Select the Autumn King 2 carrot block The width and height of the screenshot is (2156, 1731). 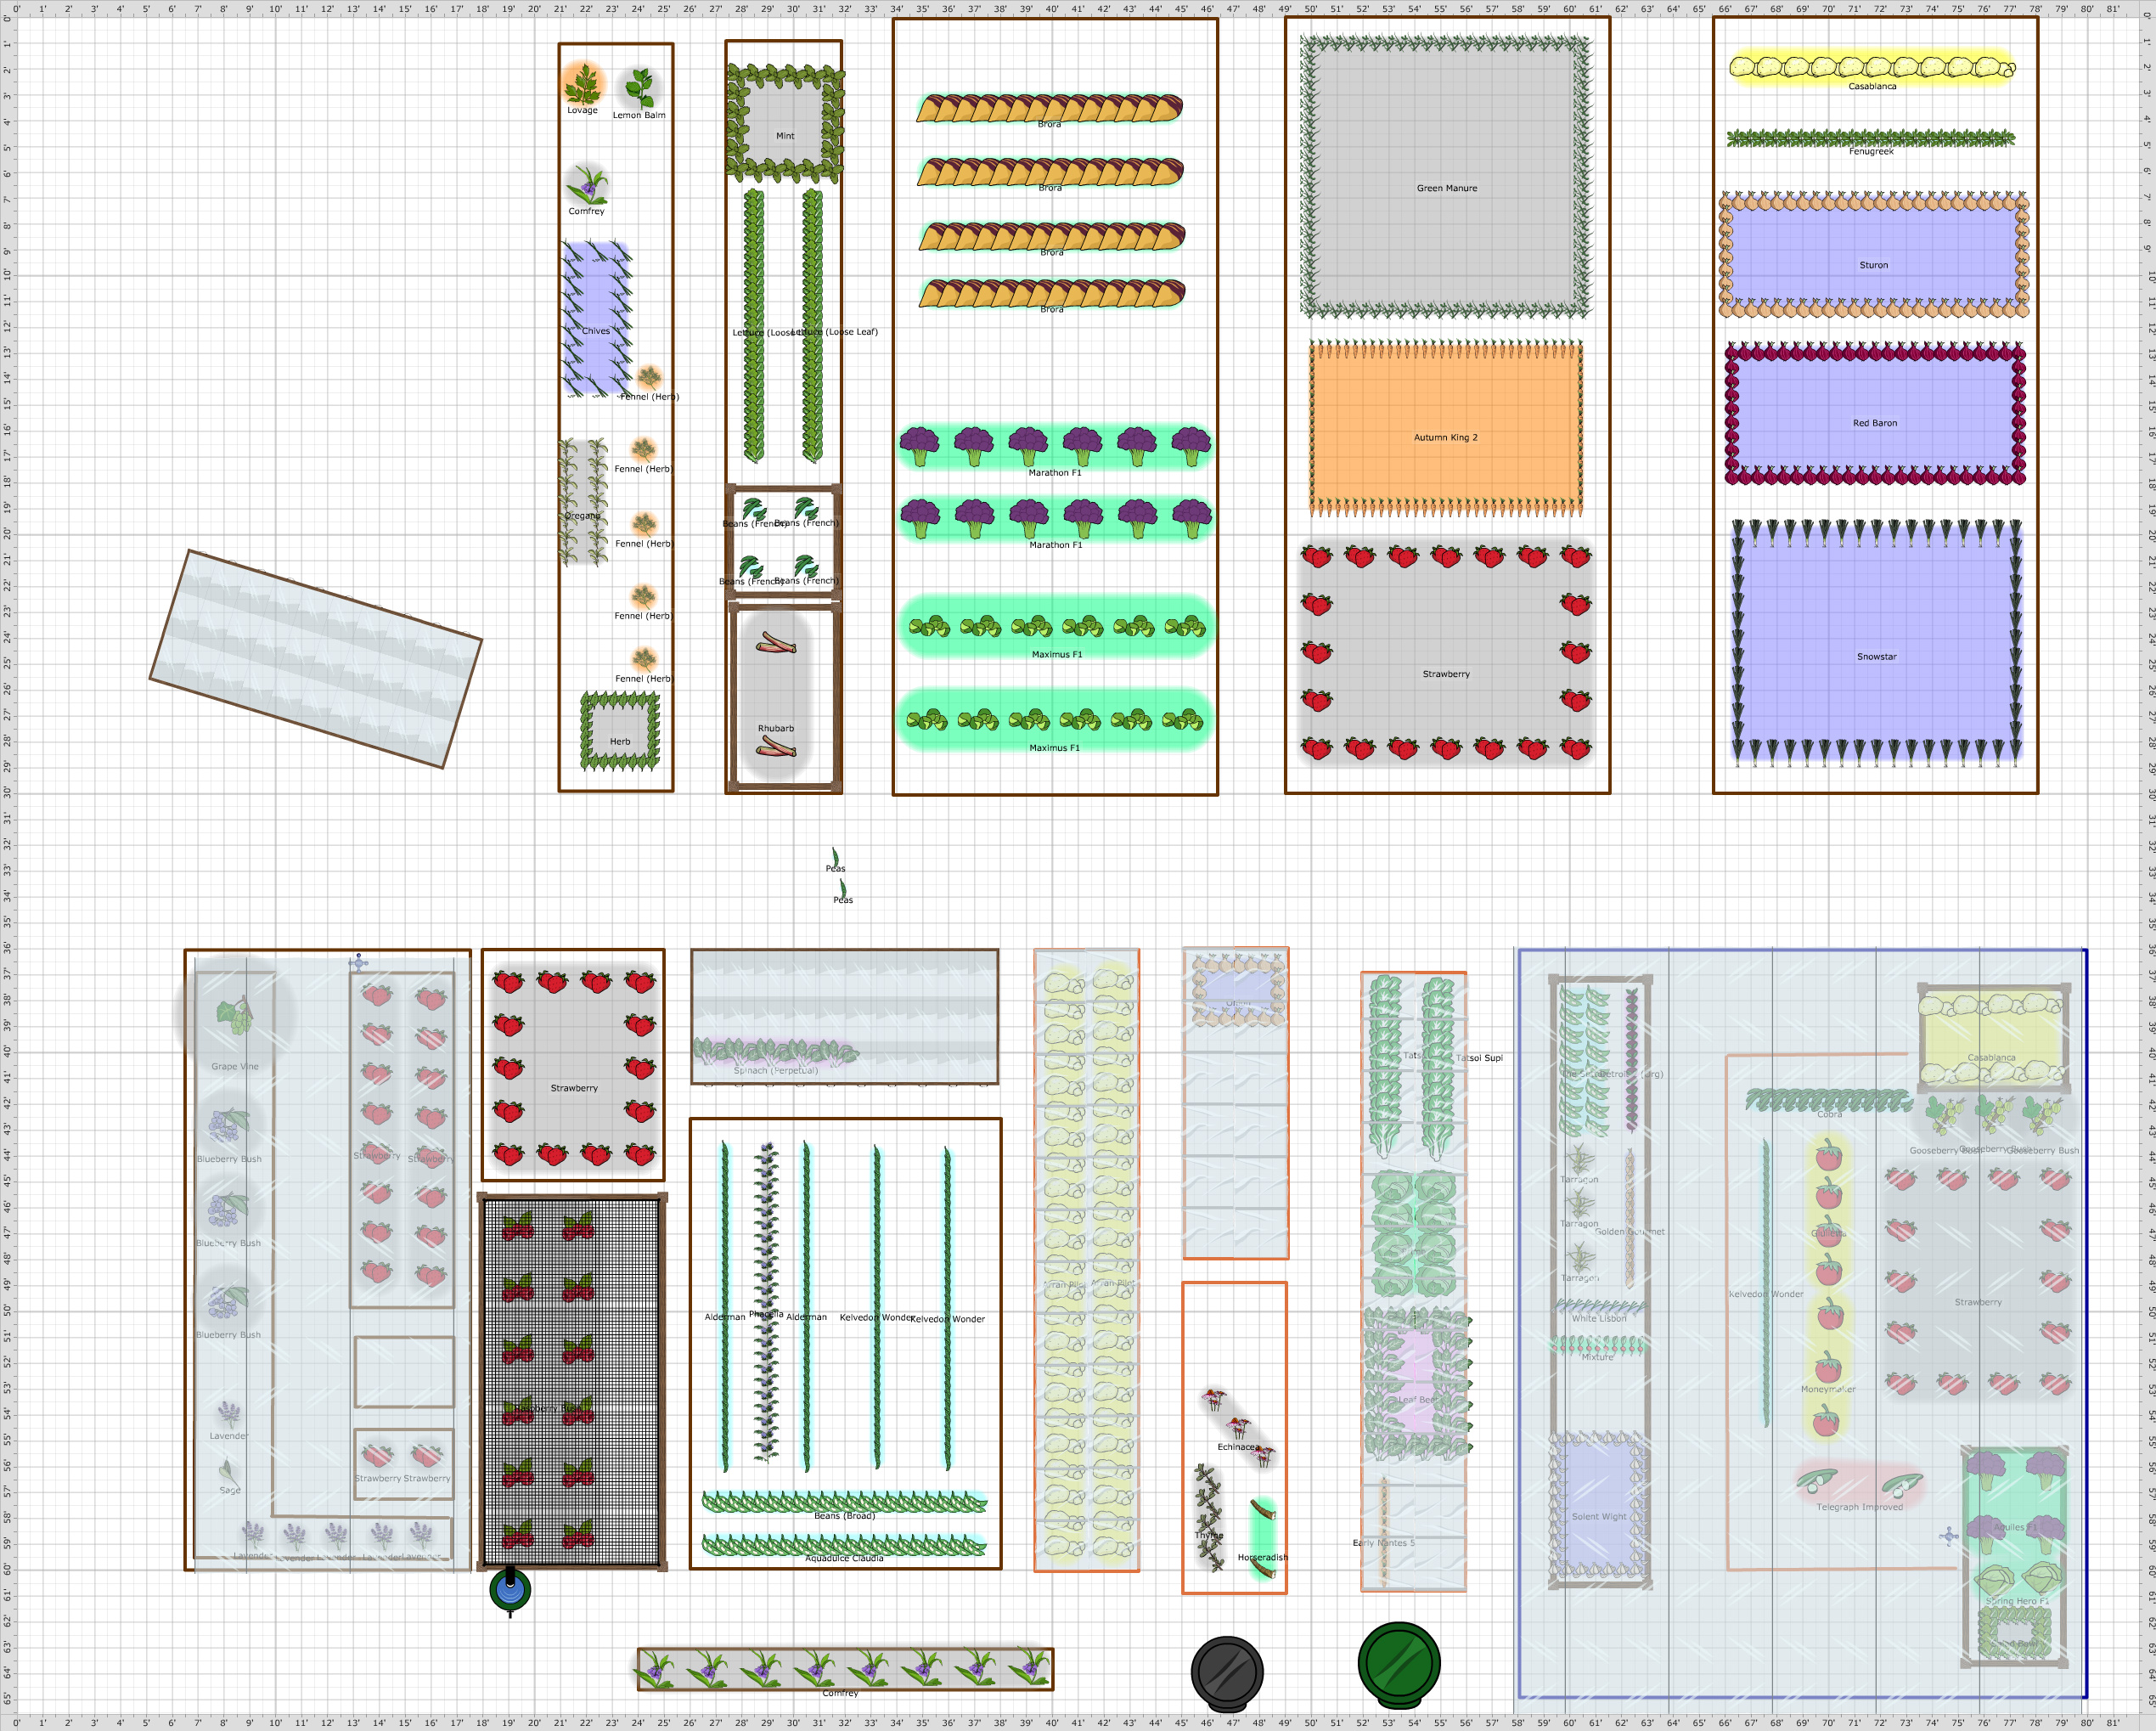coord(1446,429)
